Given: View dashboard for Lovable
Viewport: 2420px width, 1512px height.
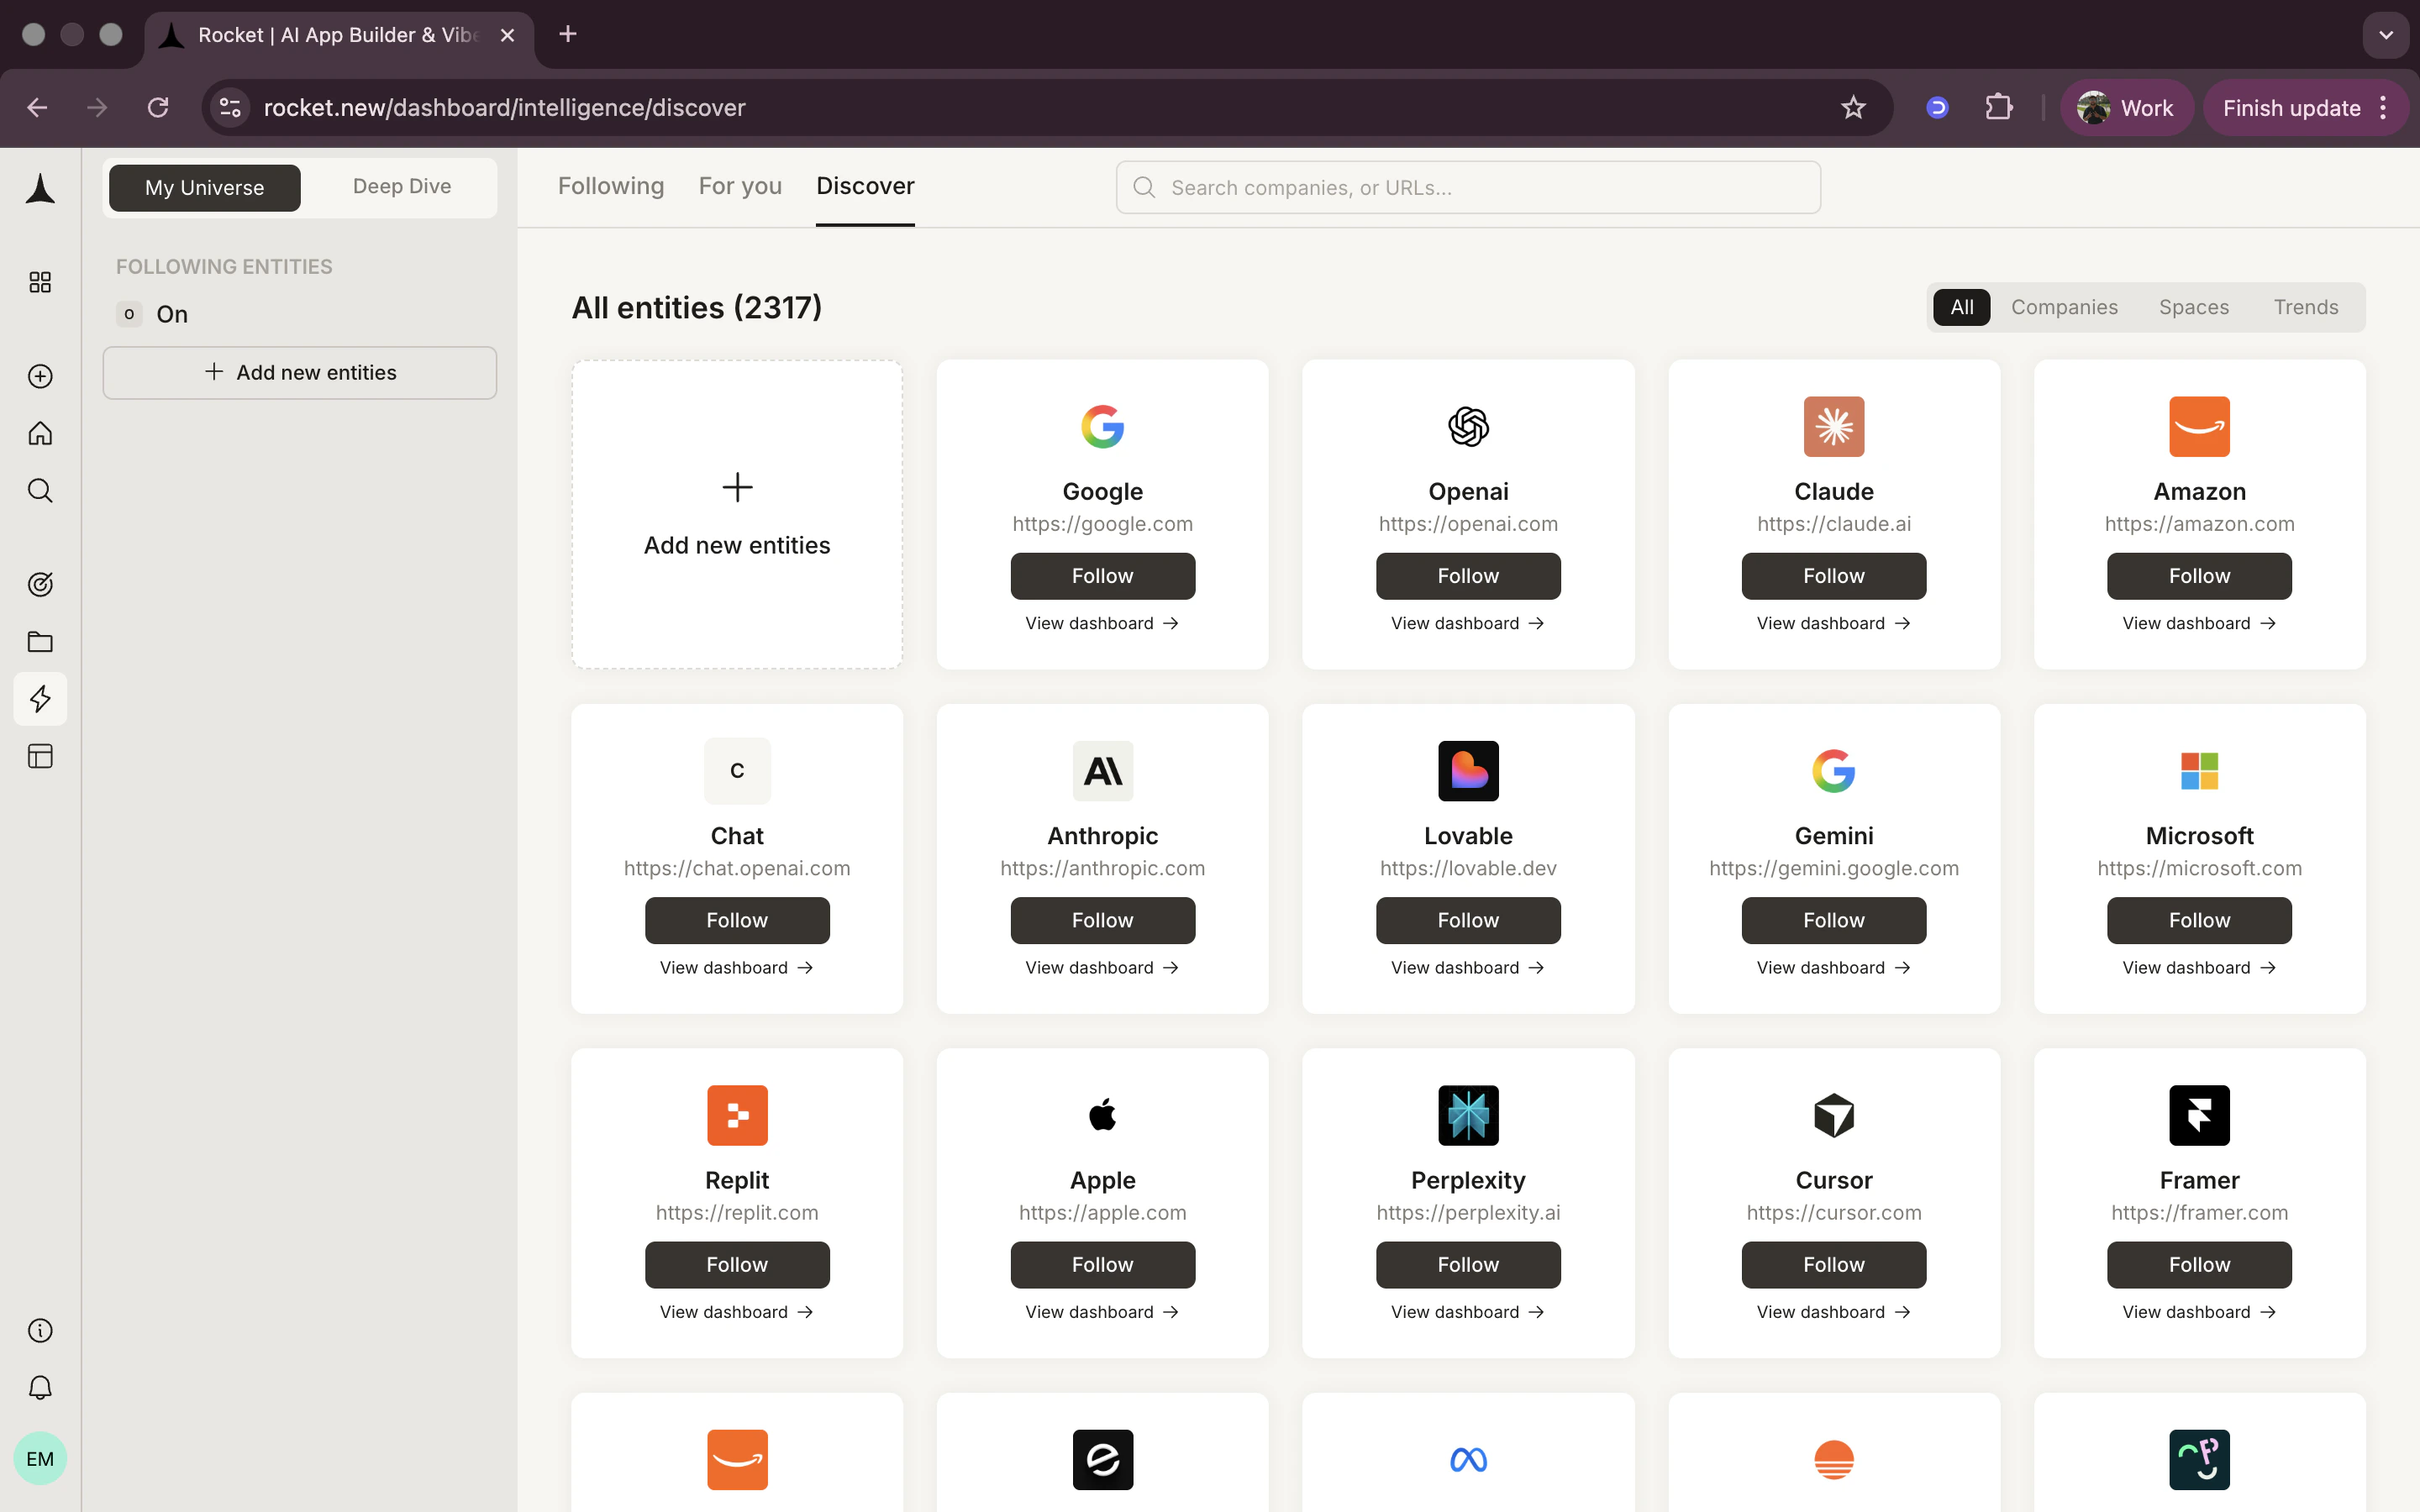Looking at the screenshot, I should [1468, 967].
